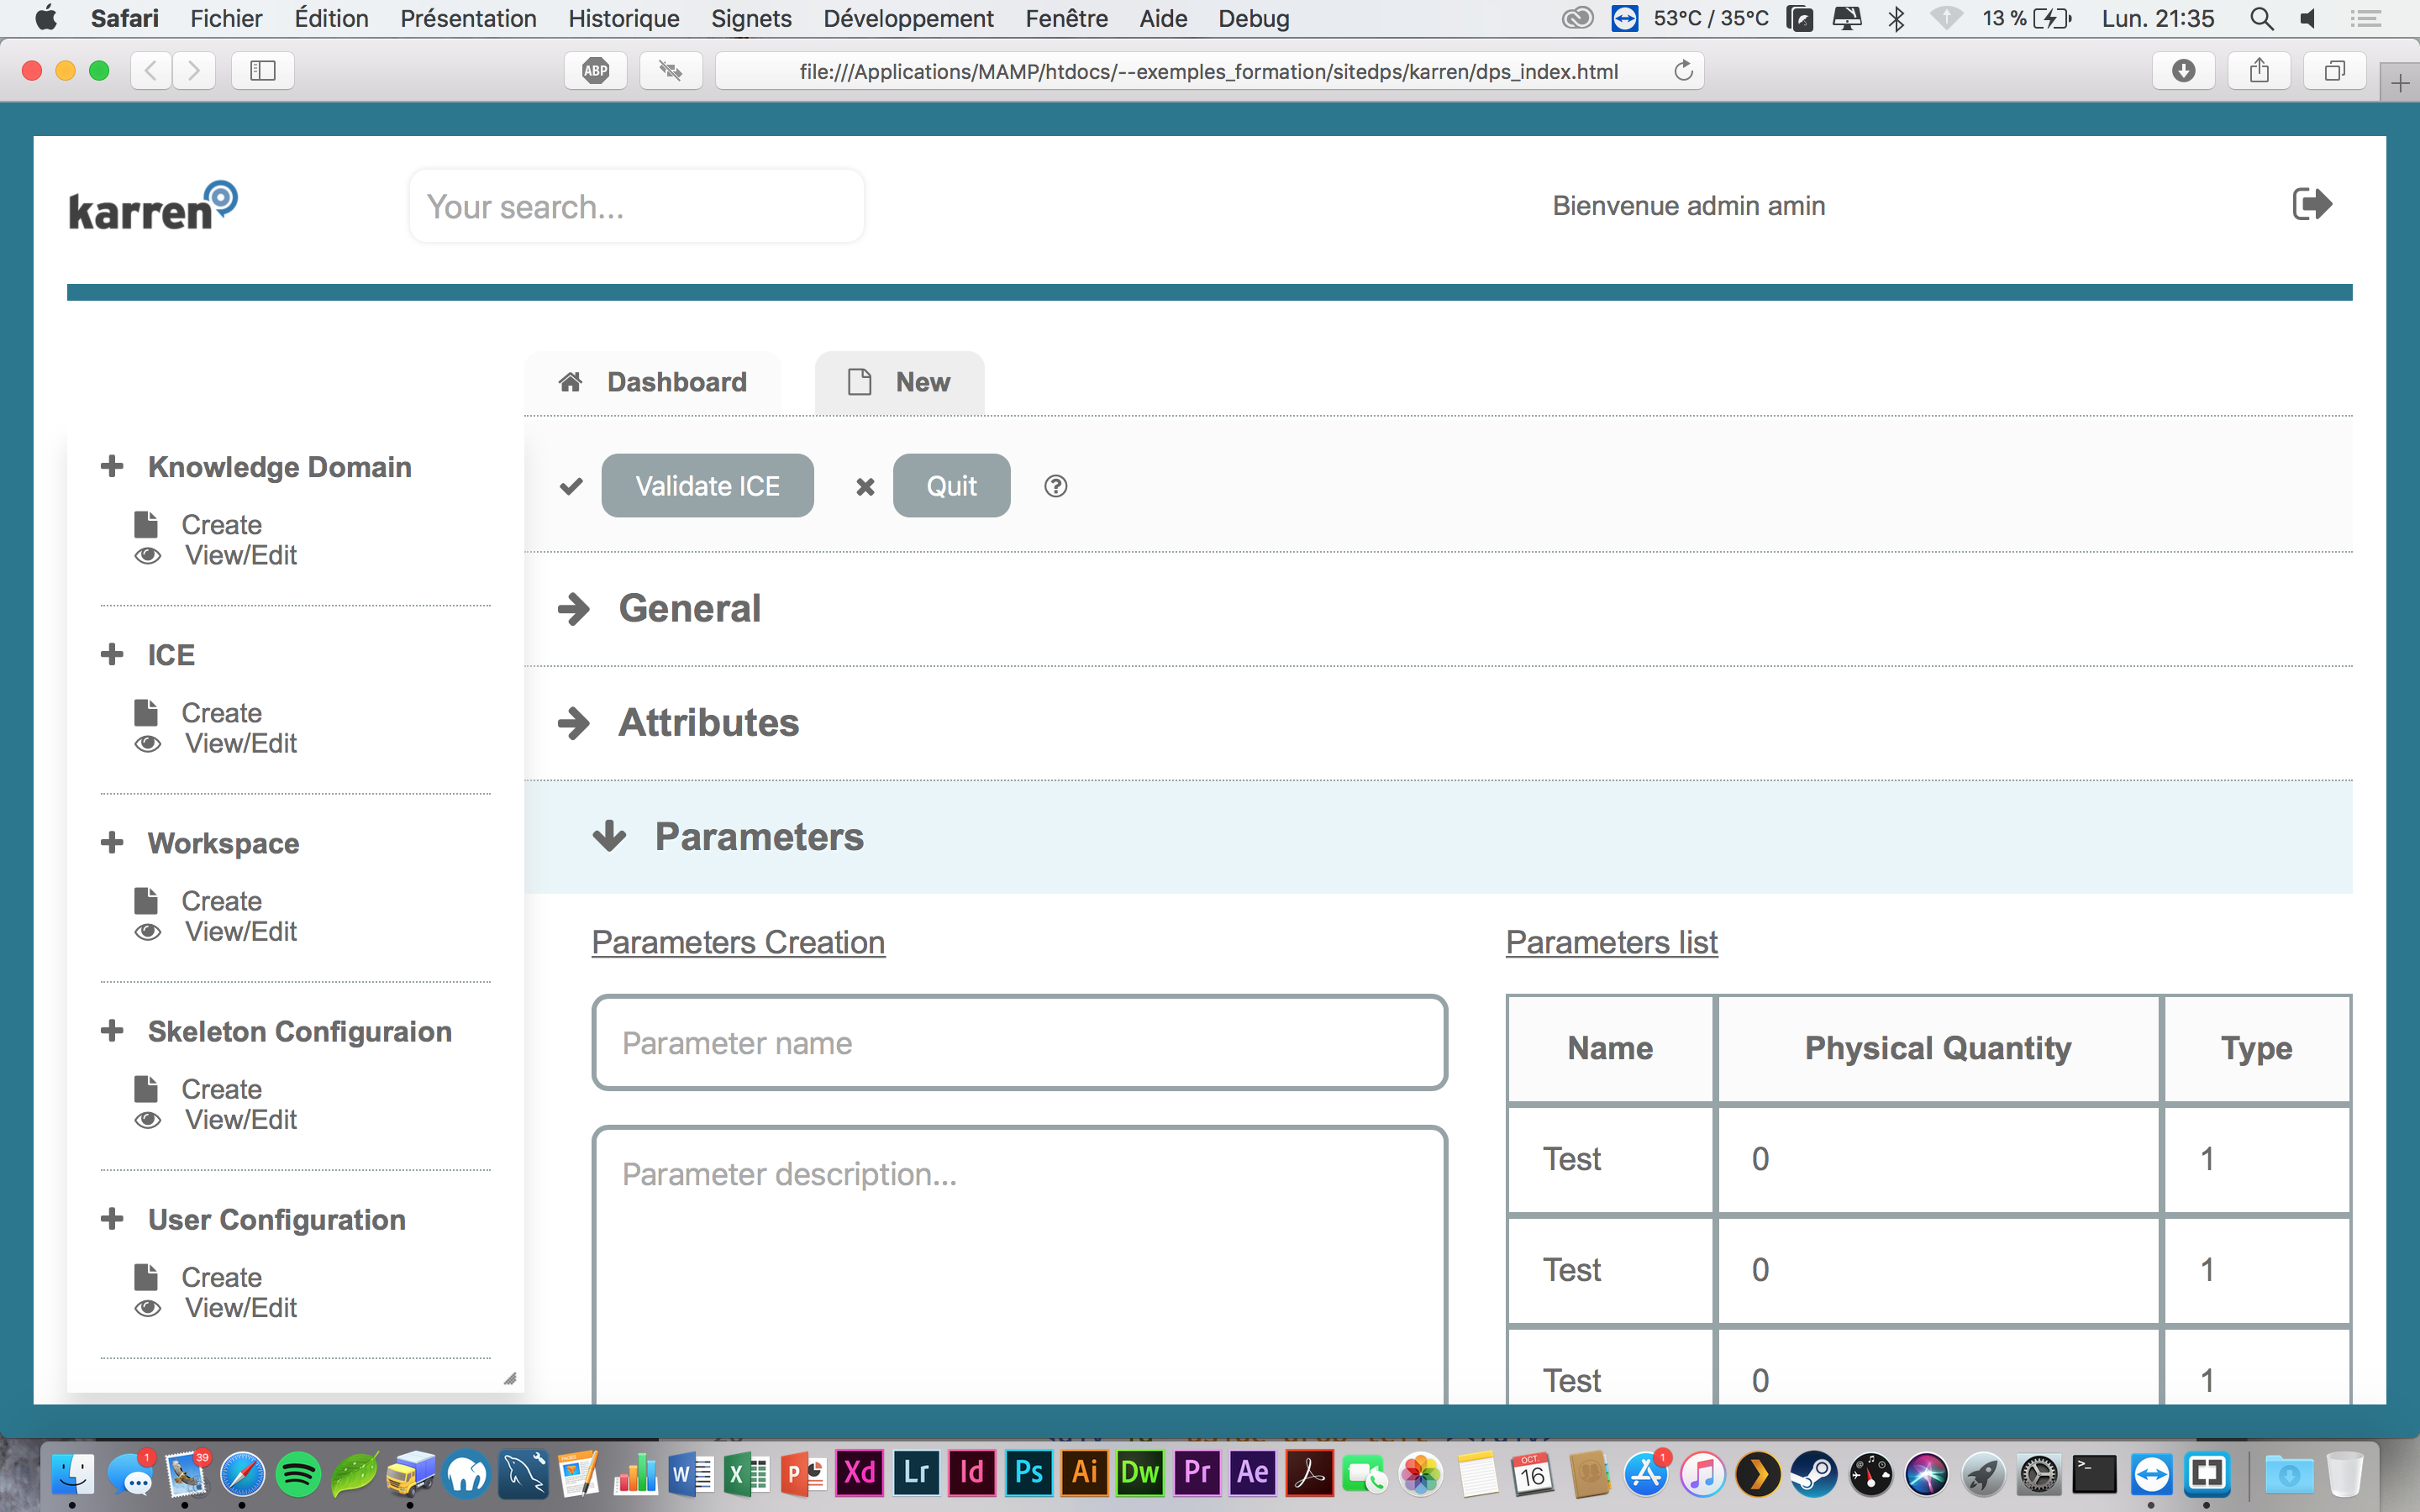The image size is (2420, 1512).
Task: Click the file icon for Knowledge Domain Create
Action: (146, 525)
